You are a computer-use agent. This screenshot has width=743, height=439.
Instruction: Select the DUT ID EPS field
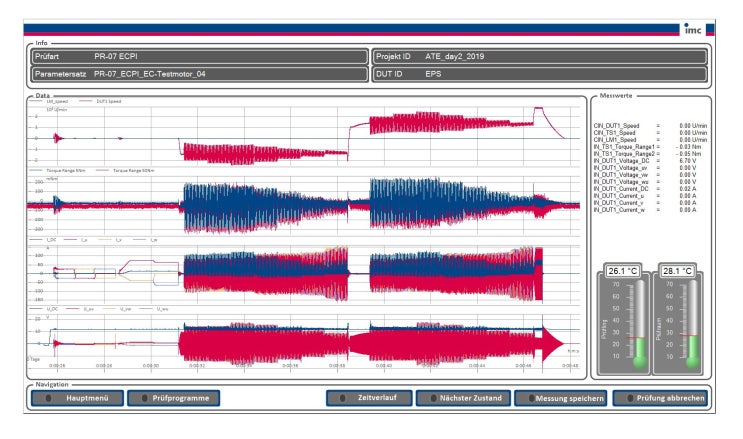click(x=539, y=74)
